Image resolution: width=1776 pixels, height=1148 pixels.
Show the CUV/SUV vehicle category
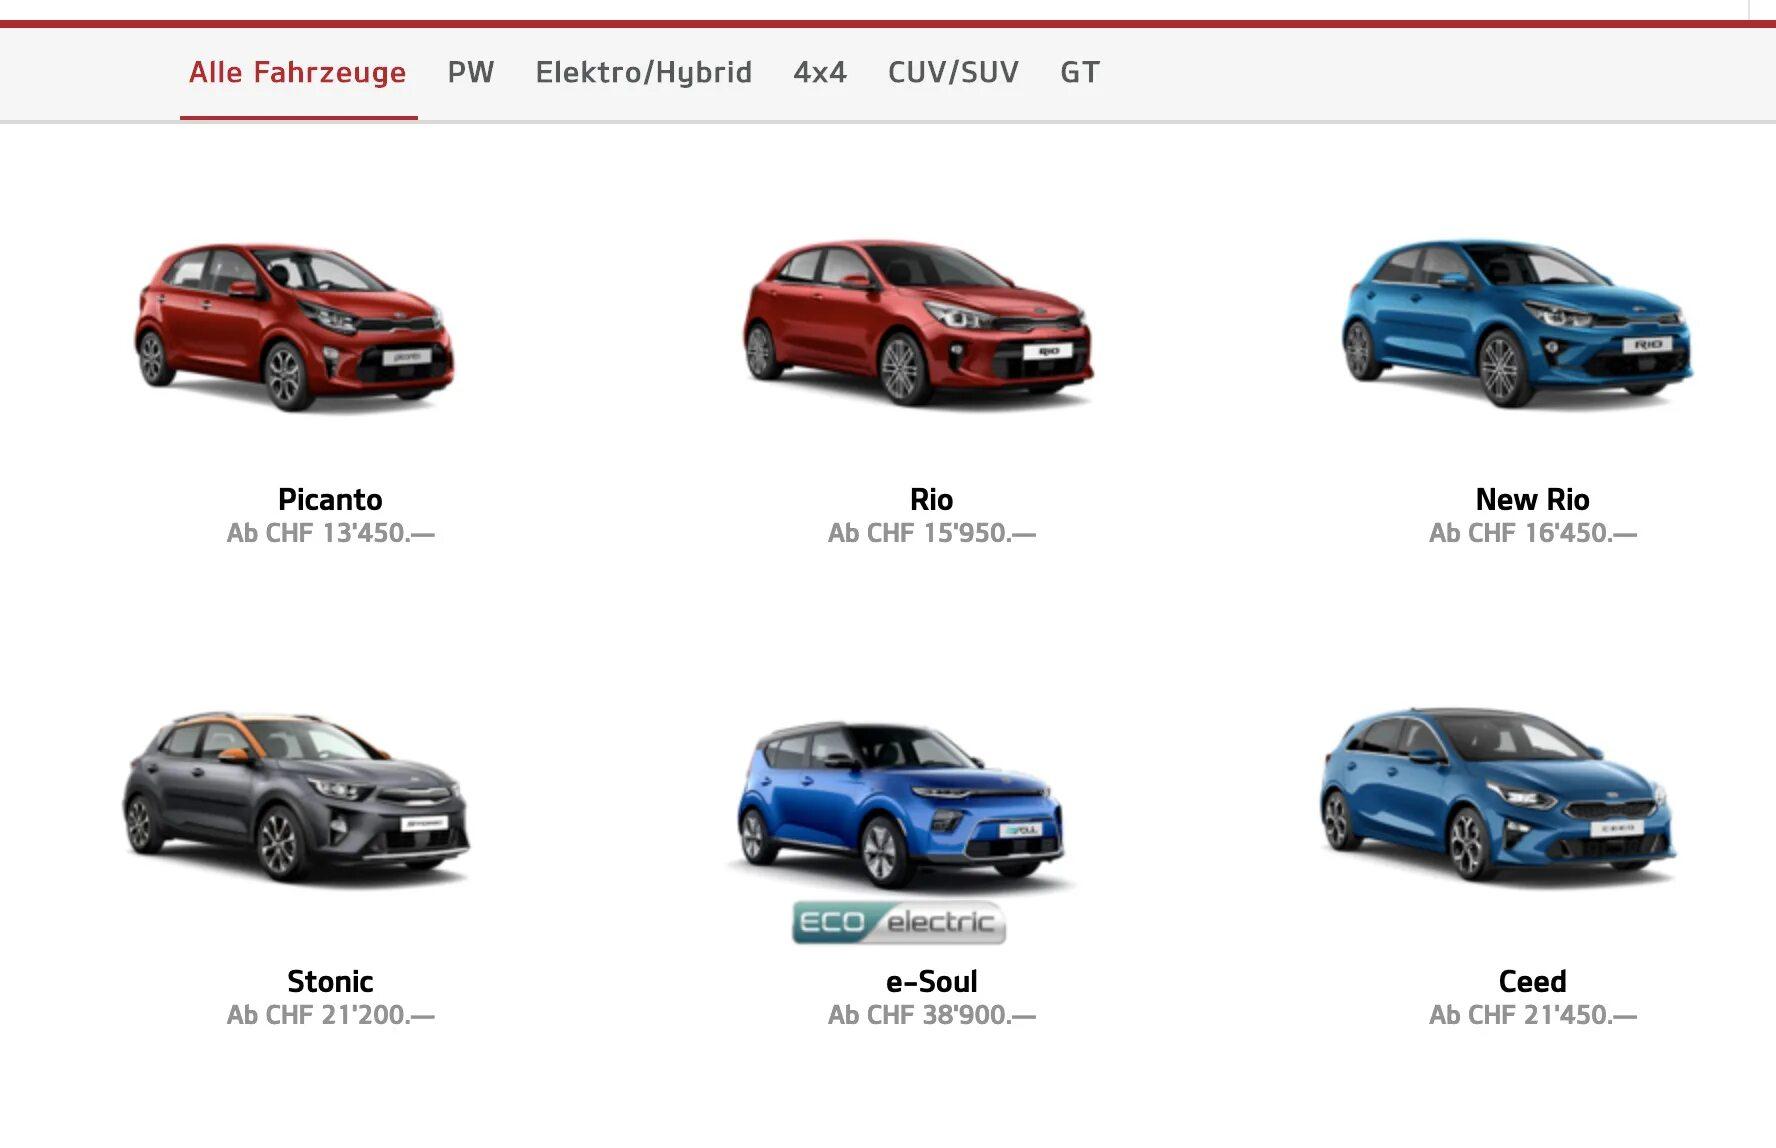[953, 72]
